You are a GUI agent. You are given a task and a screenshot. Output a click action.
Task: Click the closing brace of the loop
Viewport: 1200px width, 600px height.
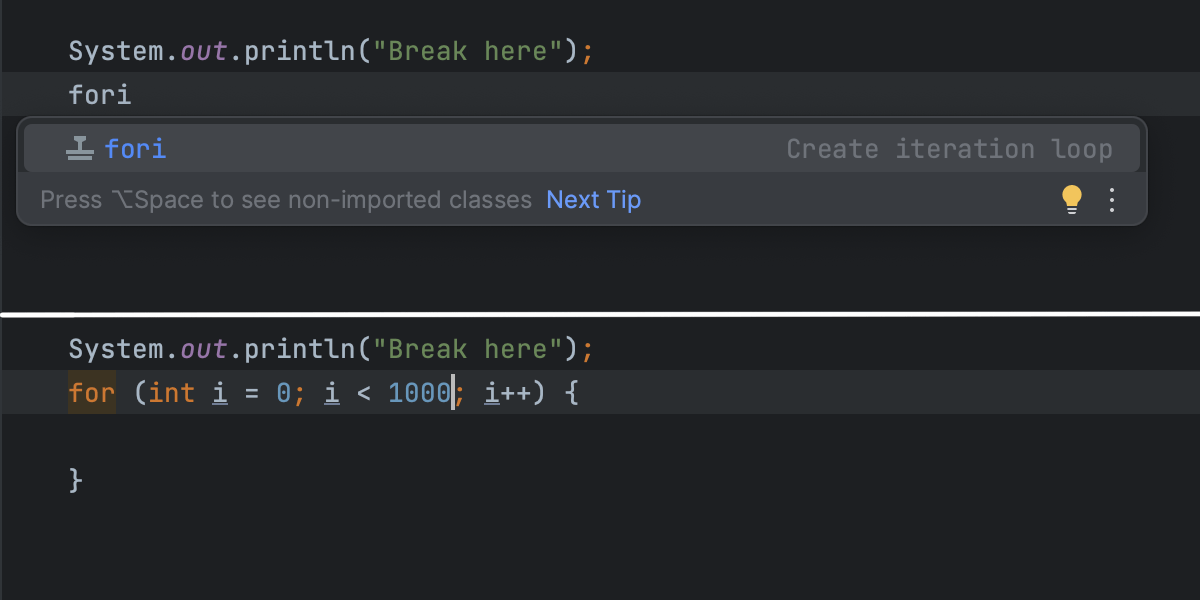76,481
